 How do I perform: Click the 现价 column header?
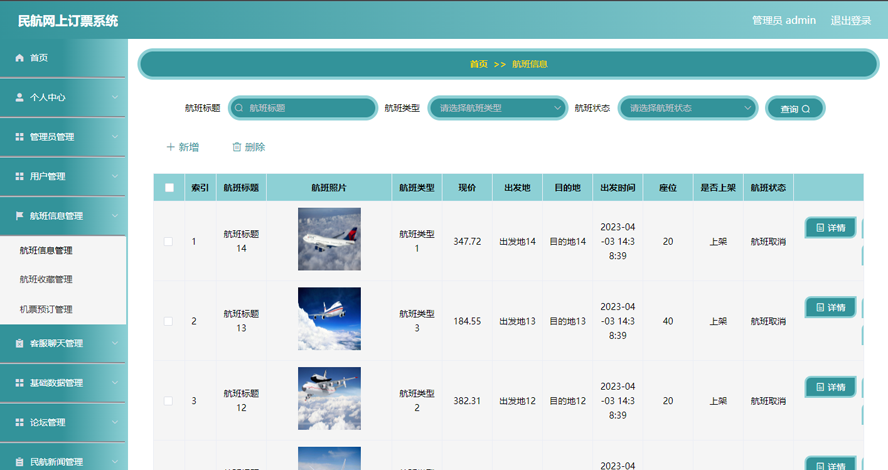tap(467, 188)
